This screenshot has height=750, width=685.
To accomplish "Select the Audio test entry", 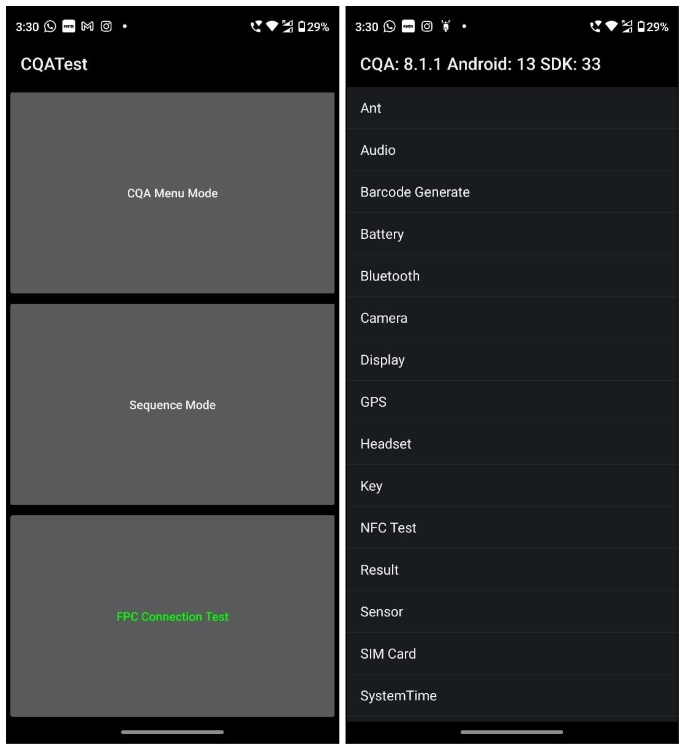I will pos(512,150).
